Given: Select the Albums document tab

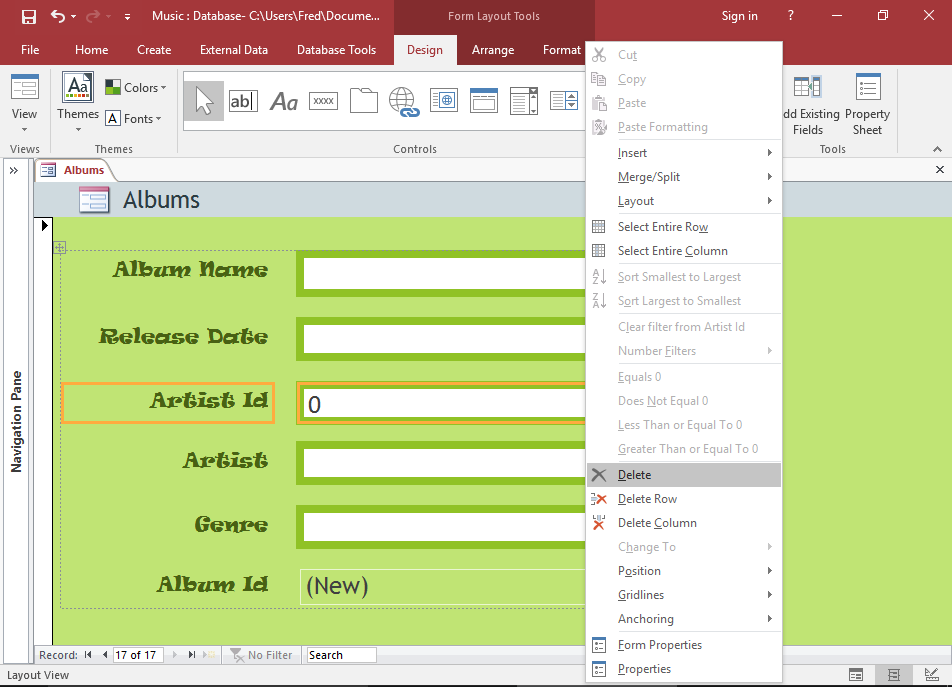Looking at the screenshot, I should [x=75, y=170].
